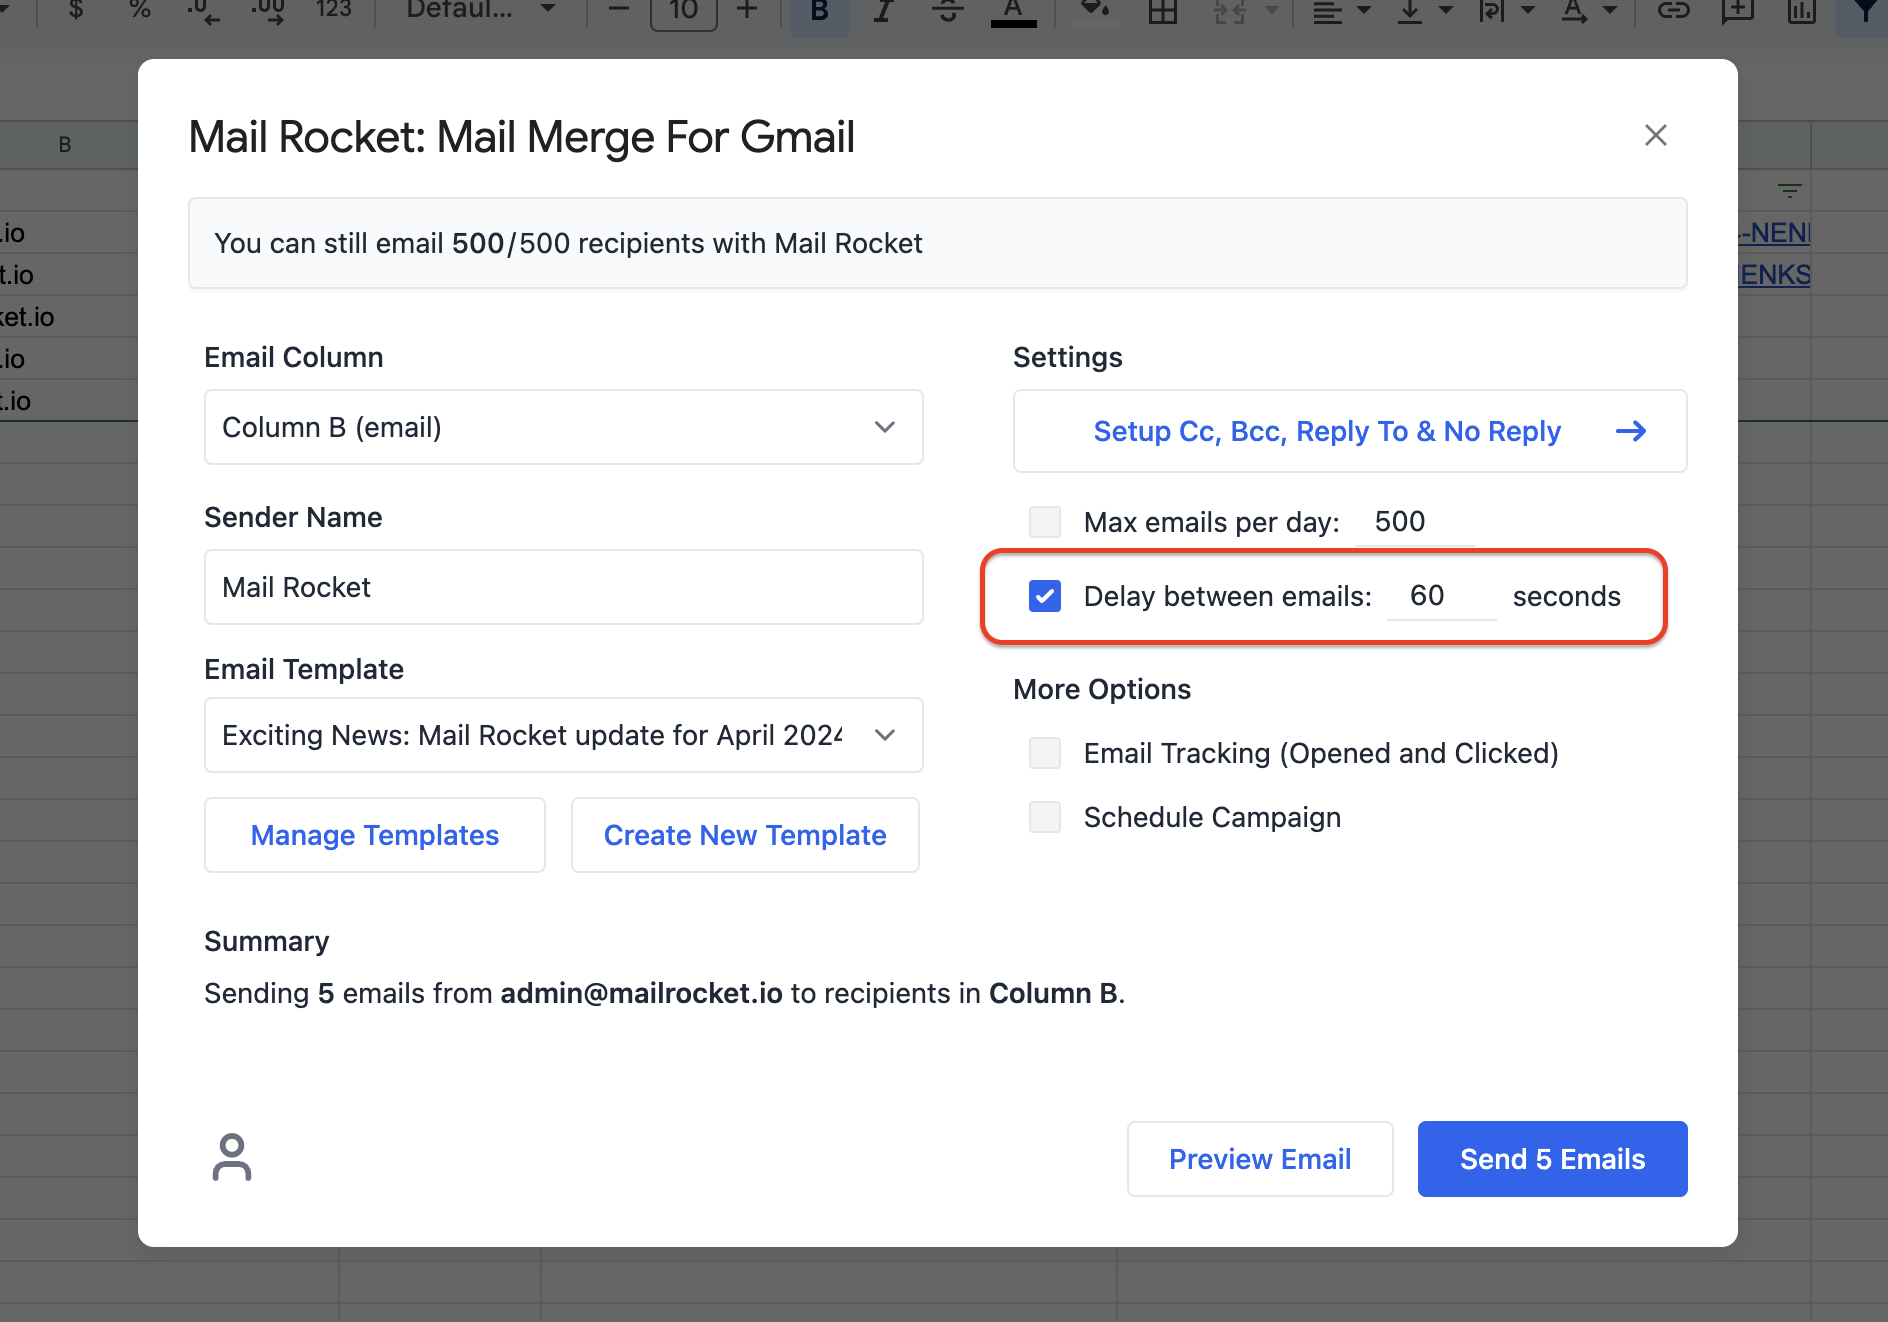1888x1322 pixels.
Task: Check the Schedule Campaign option
Action: 1045,817
